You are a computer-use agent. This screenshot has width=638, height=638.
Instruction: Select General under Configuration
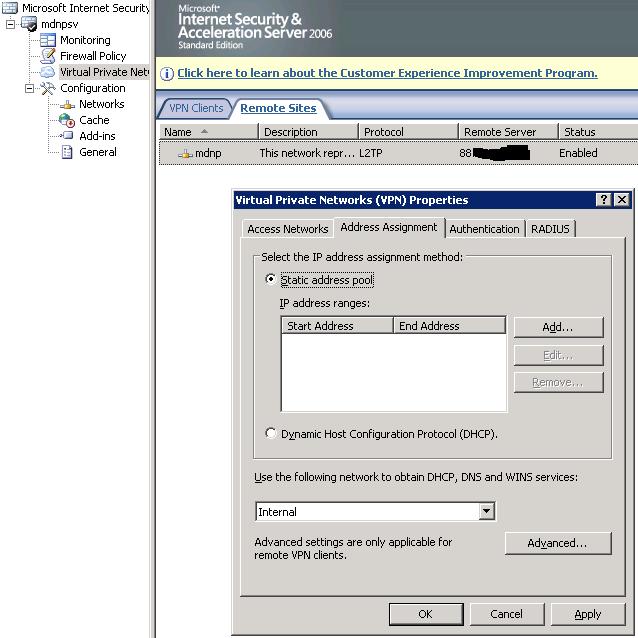(98, 152)
